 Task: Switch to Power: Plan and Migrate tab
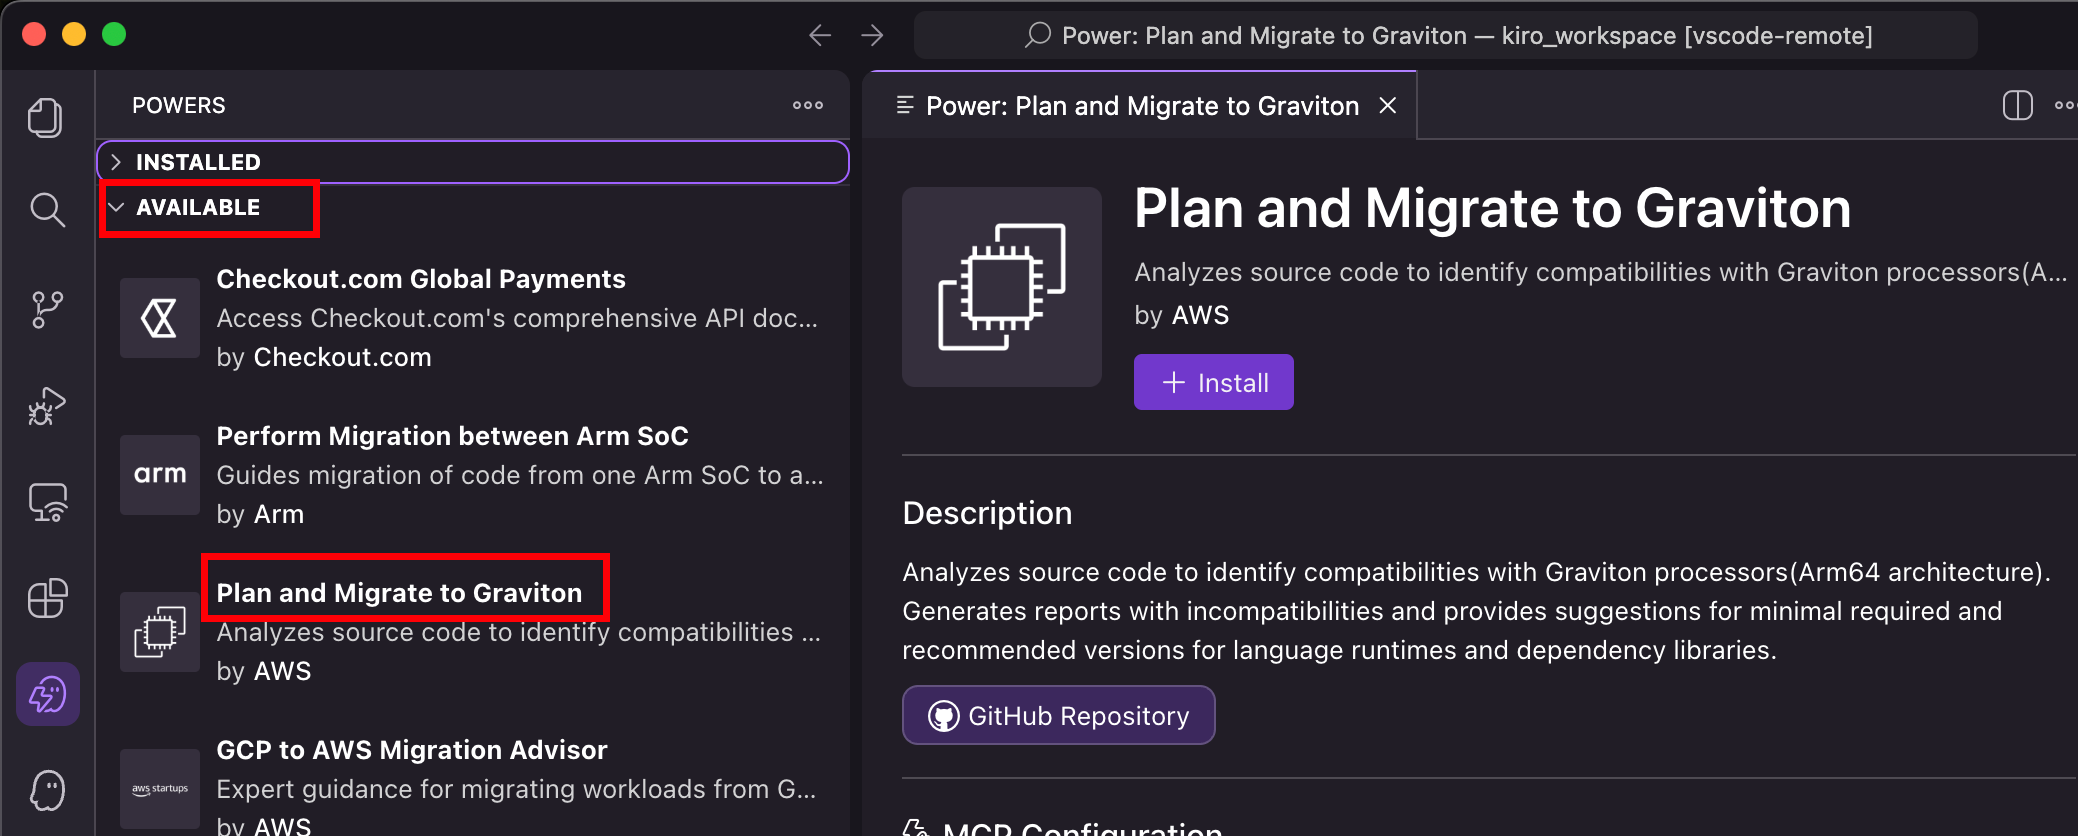(1142, 106)
